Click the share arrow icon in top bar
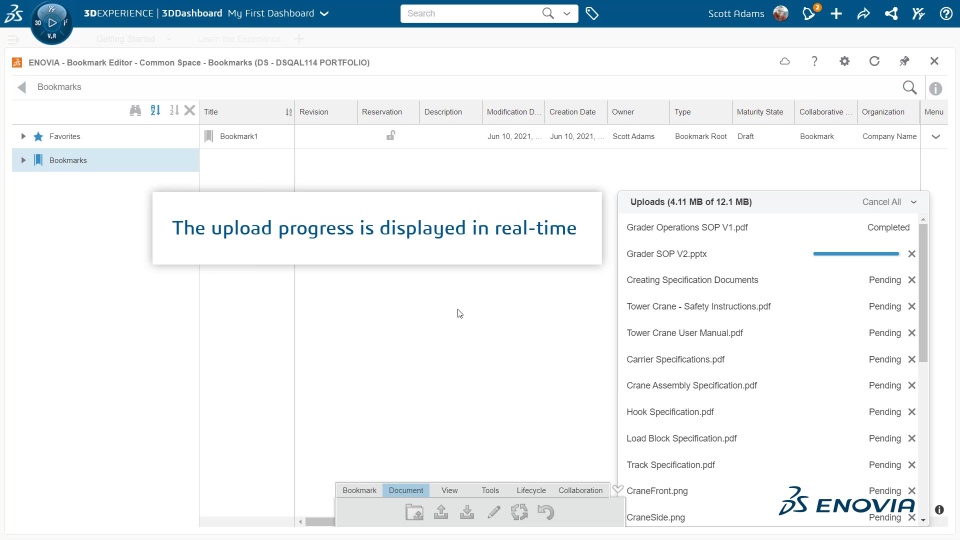The width and height of the screenshot is (960, 540). coord(863,13)
